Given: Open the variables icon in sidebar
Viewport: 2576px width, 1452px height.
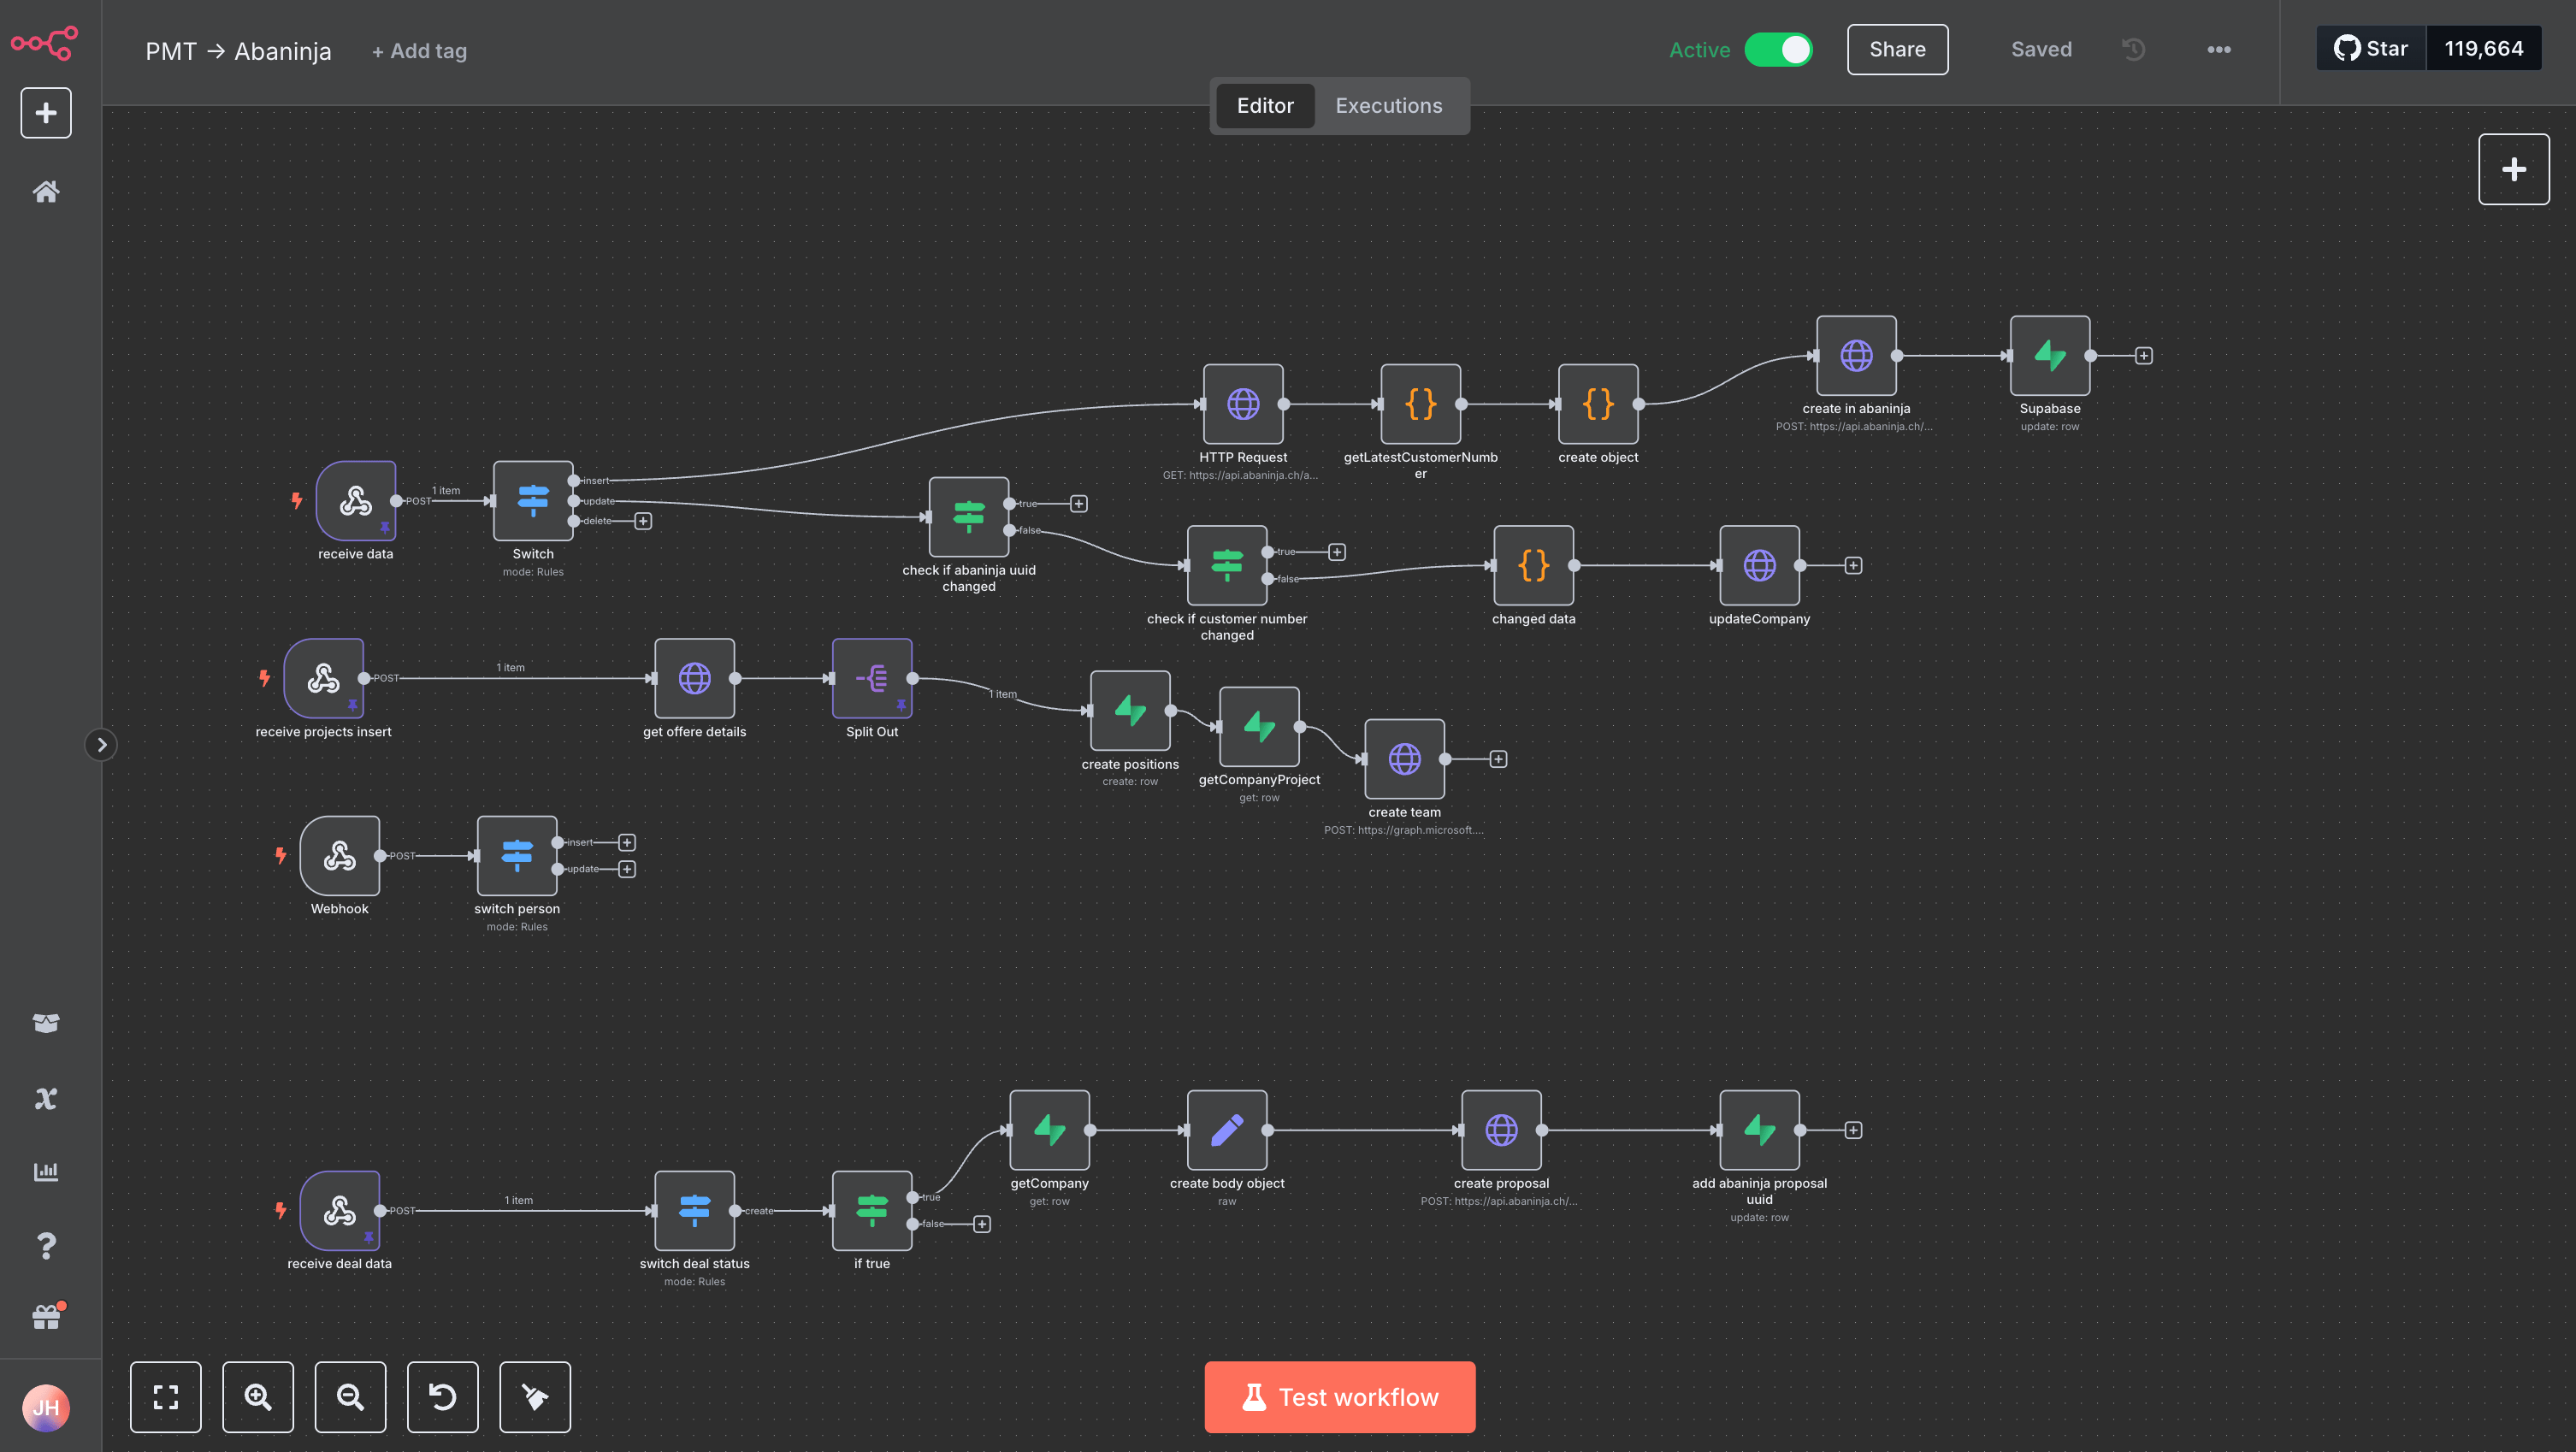Looking at the screenshot, I should [x=46, y=1098].
